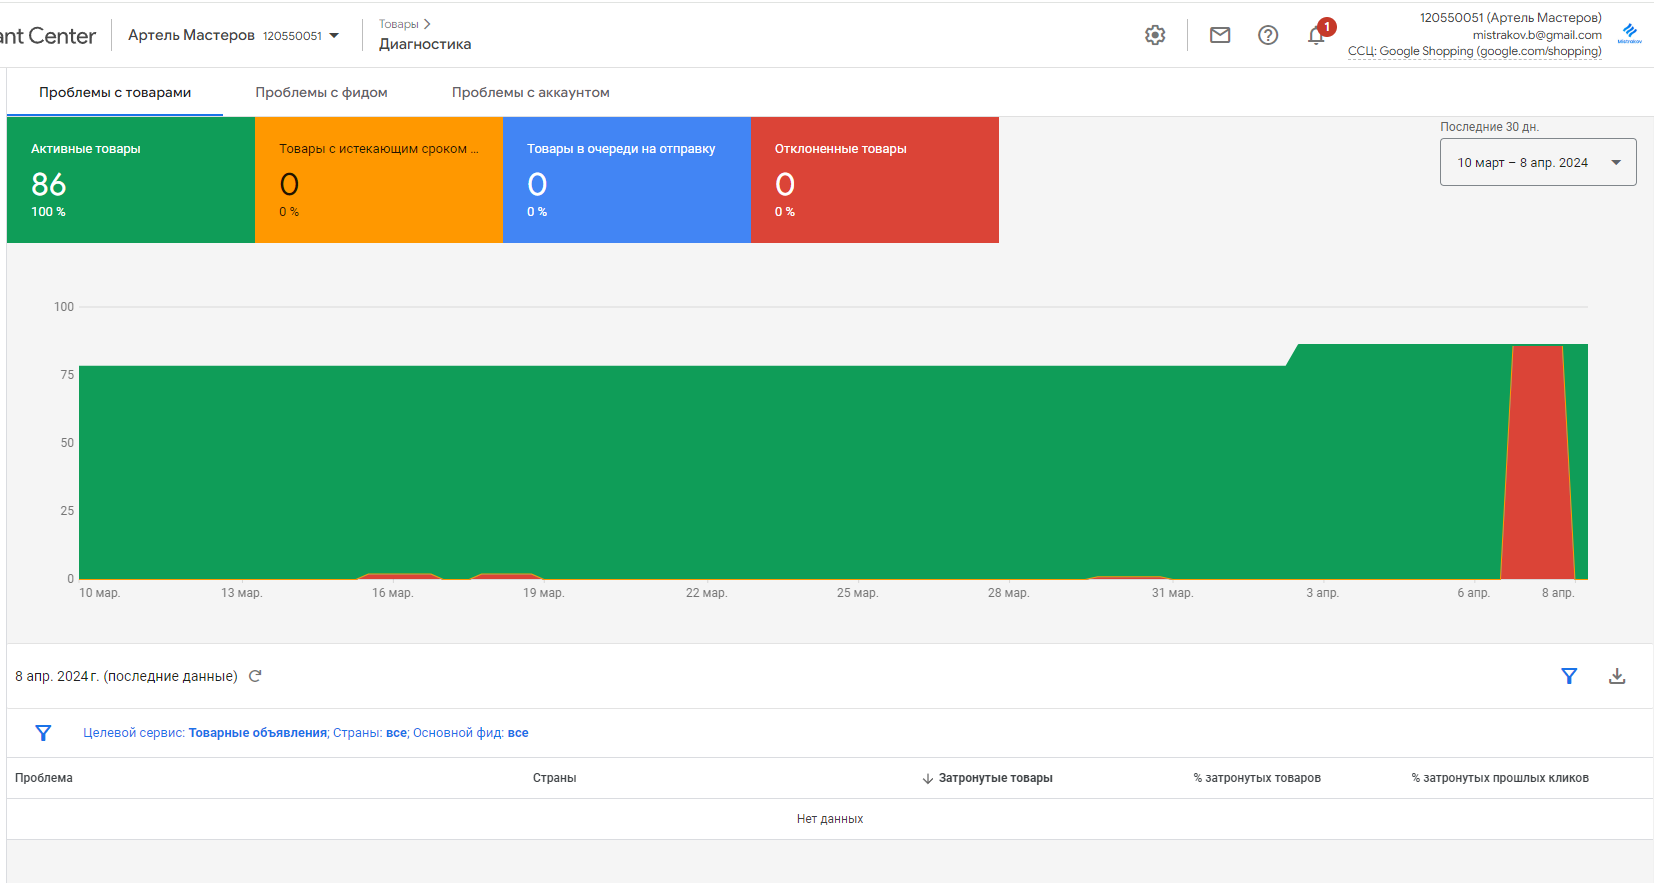Click the filter funnel before Целевой сервис
The width and height of the screenshot is (1654, 883).
(x=43, y=733)
